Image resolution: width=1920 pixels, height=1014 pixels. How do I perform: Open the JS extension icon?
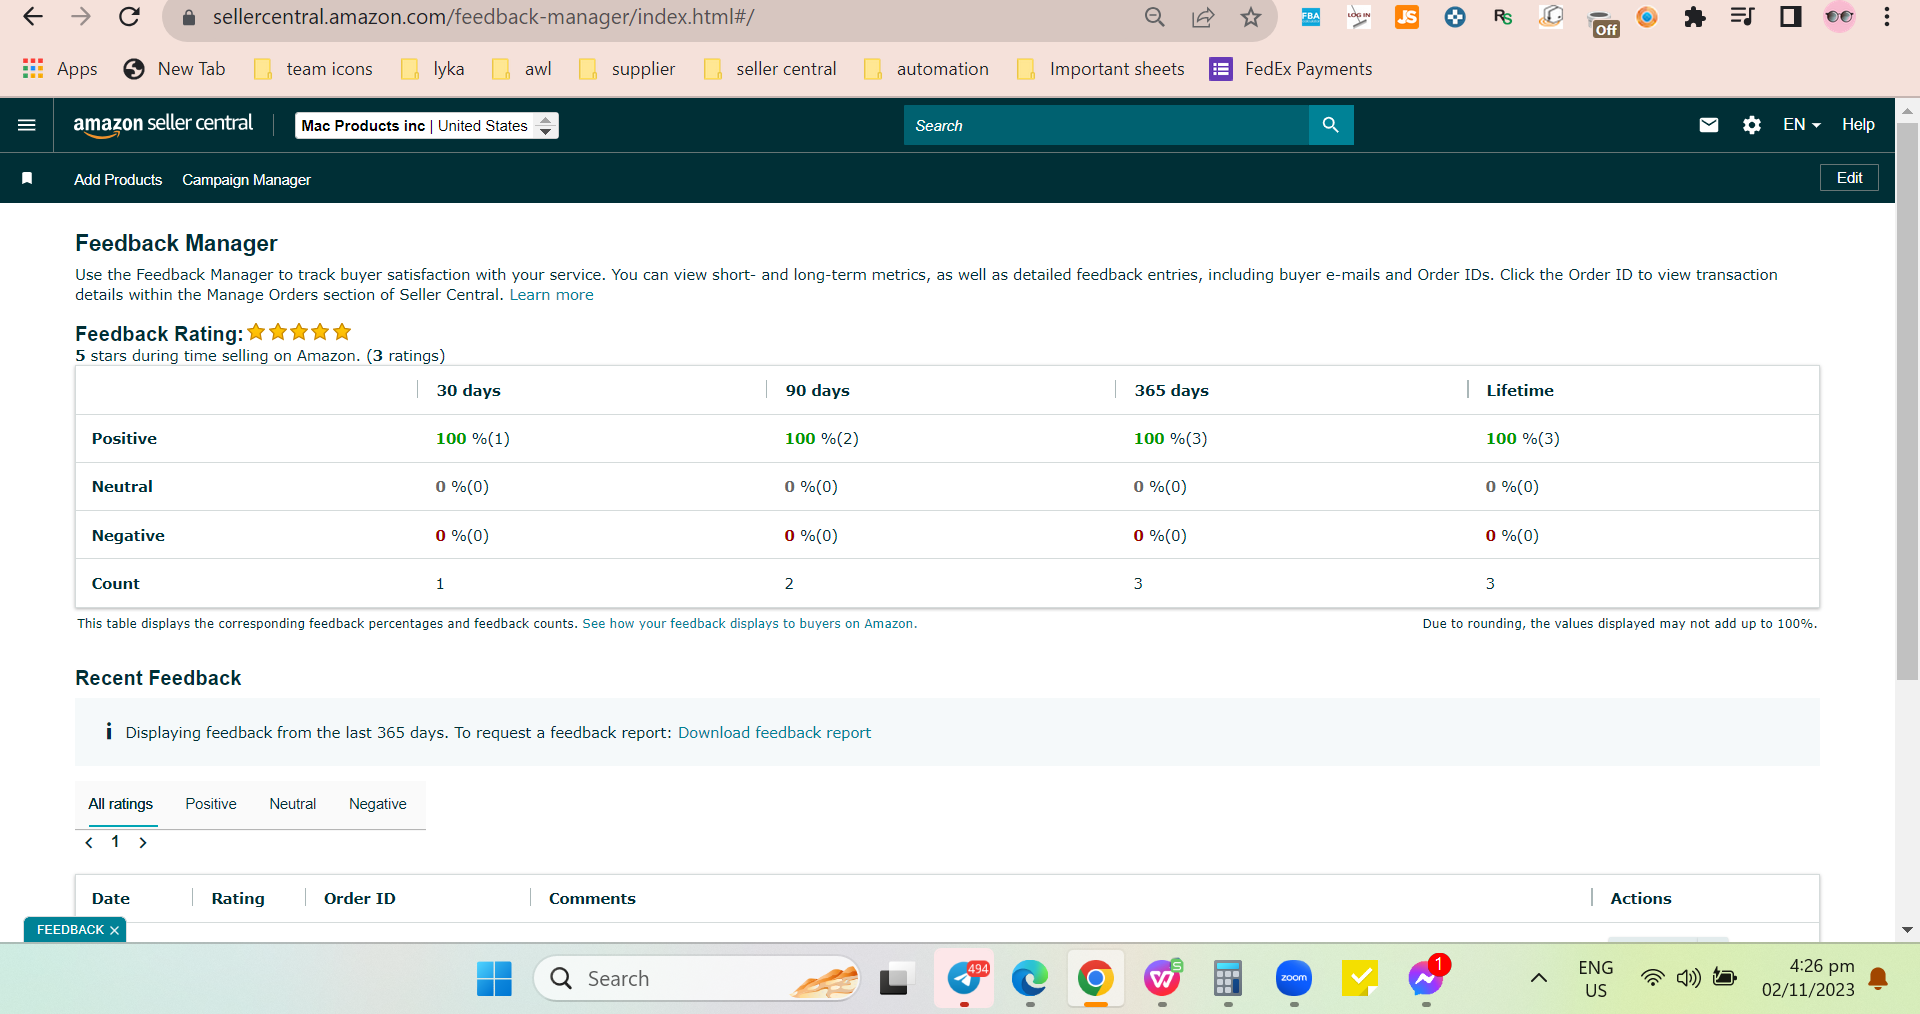click(1407, 17)
